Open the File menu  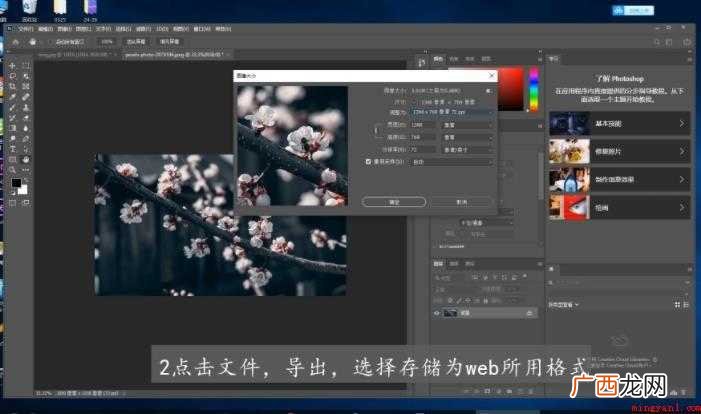click(25, 29)
